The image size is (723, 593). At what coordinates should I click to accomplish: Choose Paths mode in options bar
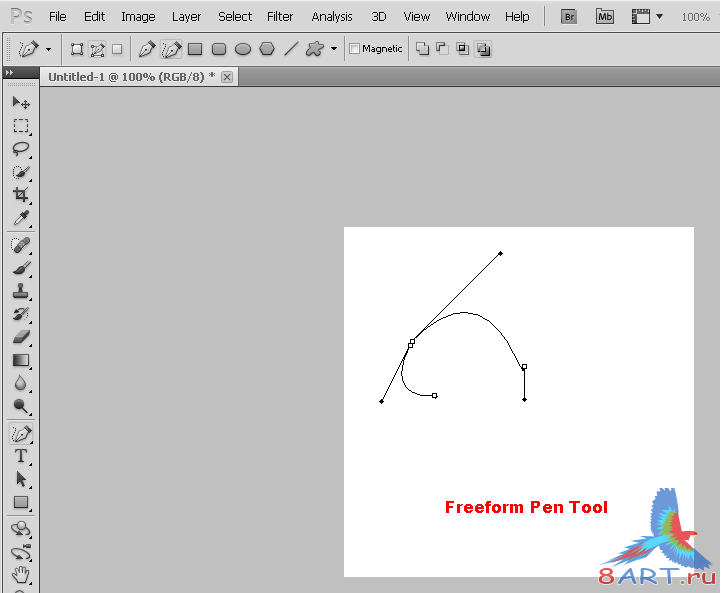tap(97, 49)
